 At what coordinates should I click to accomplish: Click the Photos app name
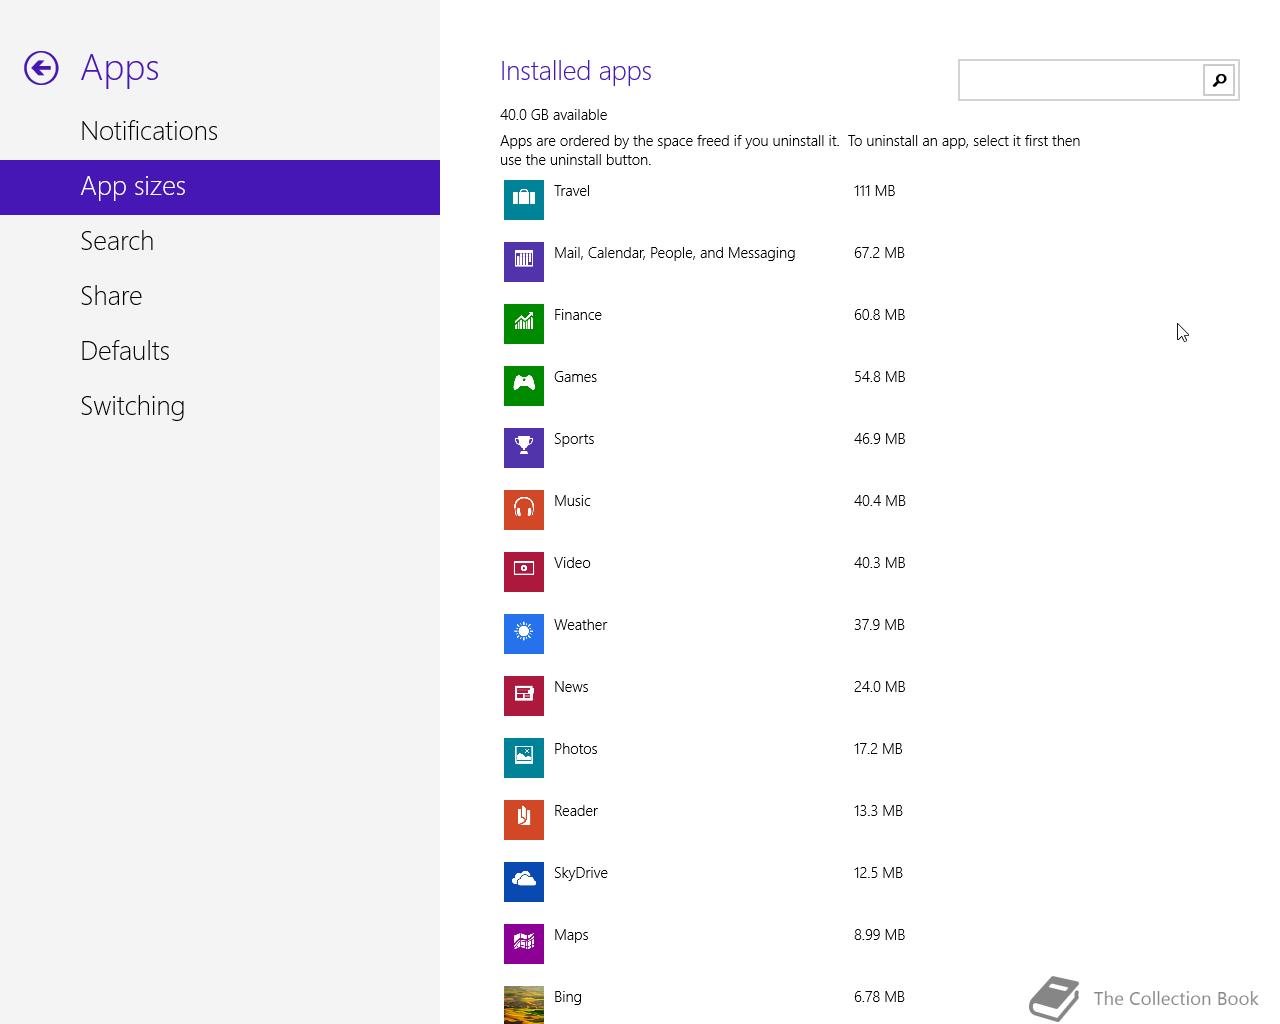(x=576, y=749)
